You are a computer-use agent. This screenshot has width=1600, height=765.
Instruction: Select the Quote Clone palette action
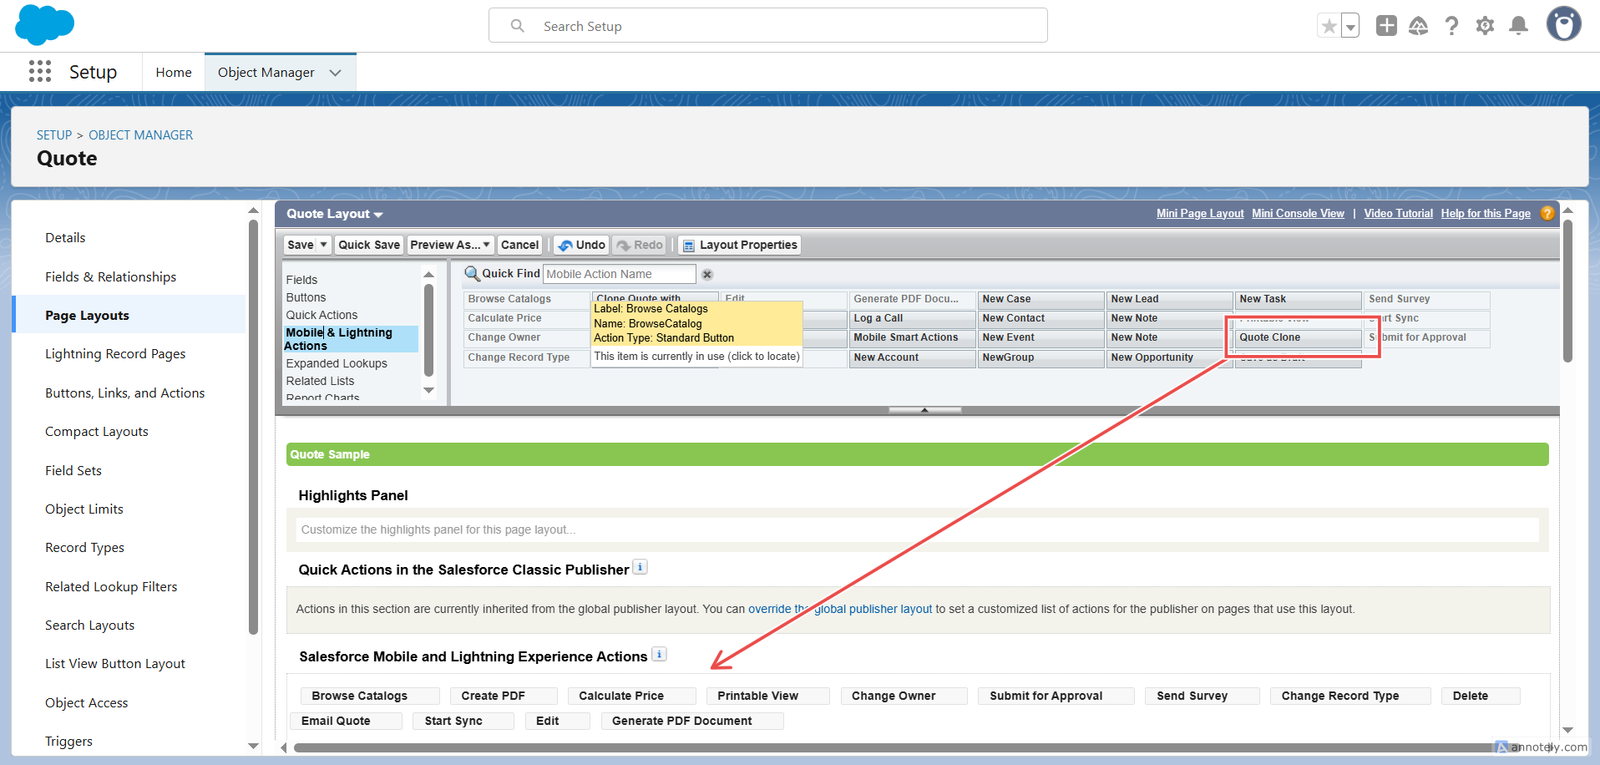click(1298, 338)
